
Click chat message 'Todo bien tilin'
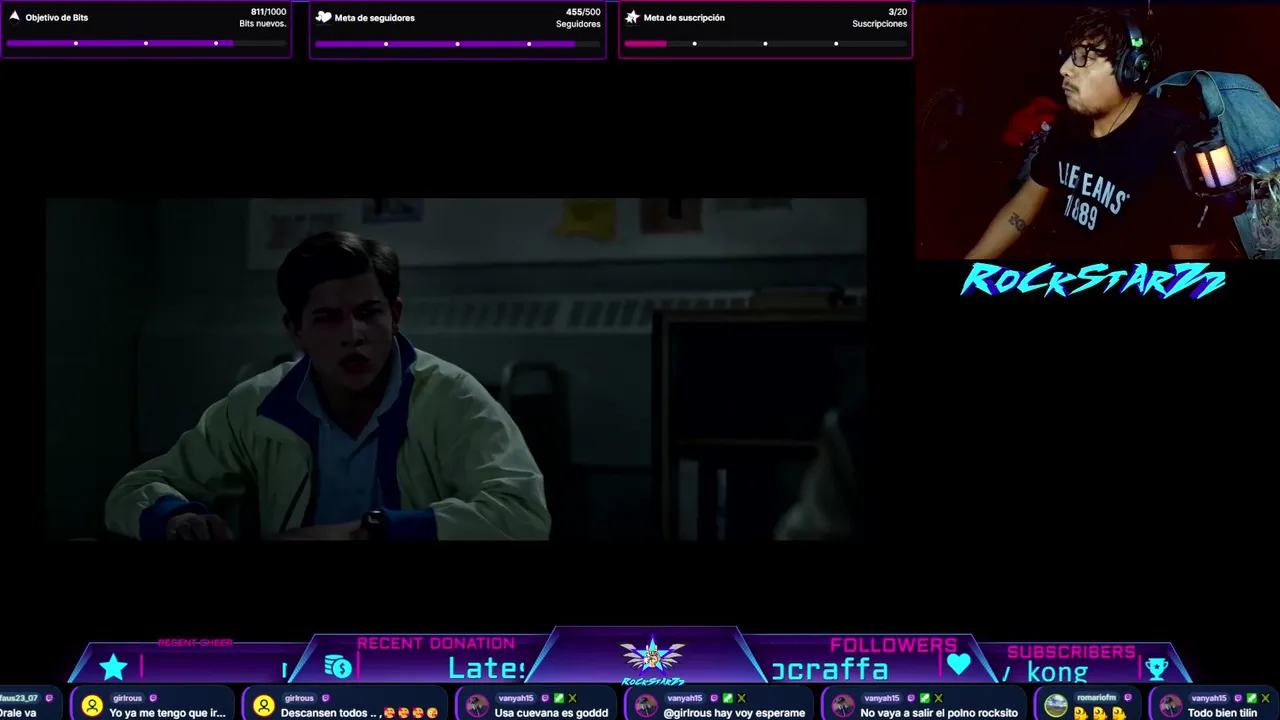[1222, 713]
